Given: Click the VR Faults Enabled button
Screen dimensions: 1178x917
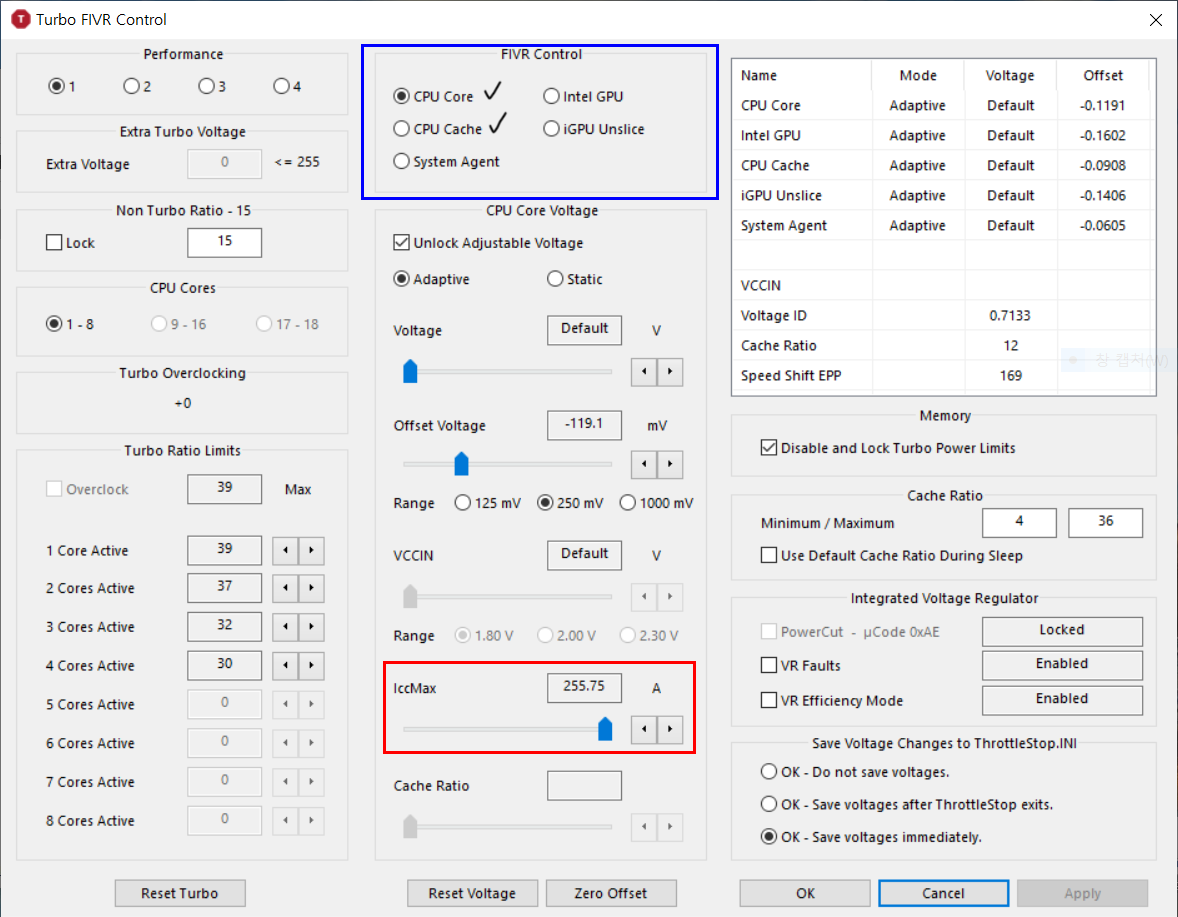Looking at the screenshot, I should [x=1062, y=664].
